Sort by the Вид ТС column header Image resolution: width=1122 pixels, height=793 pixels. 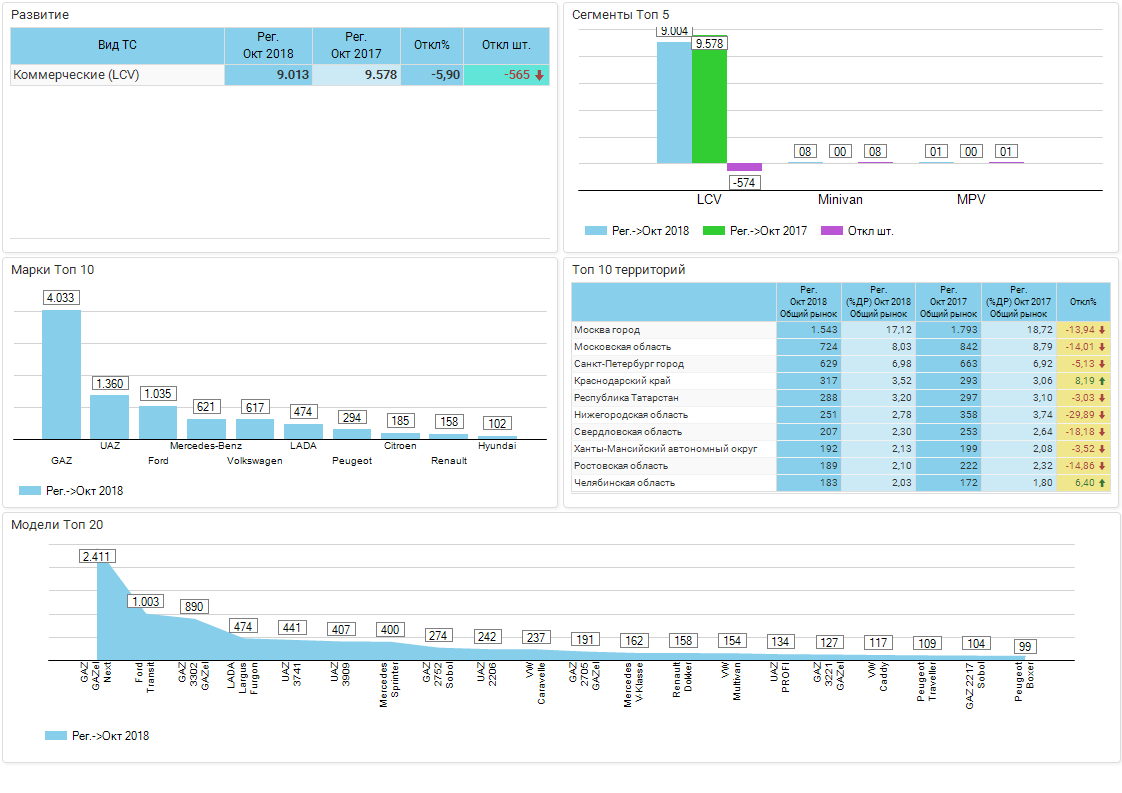coord(117,45)
